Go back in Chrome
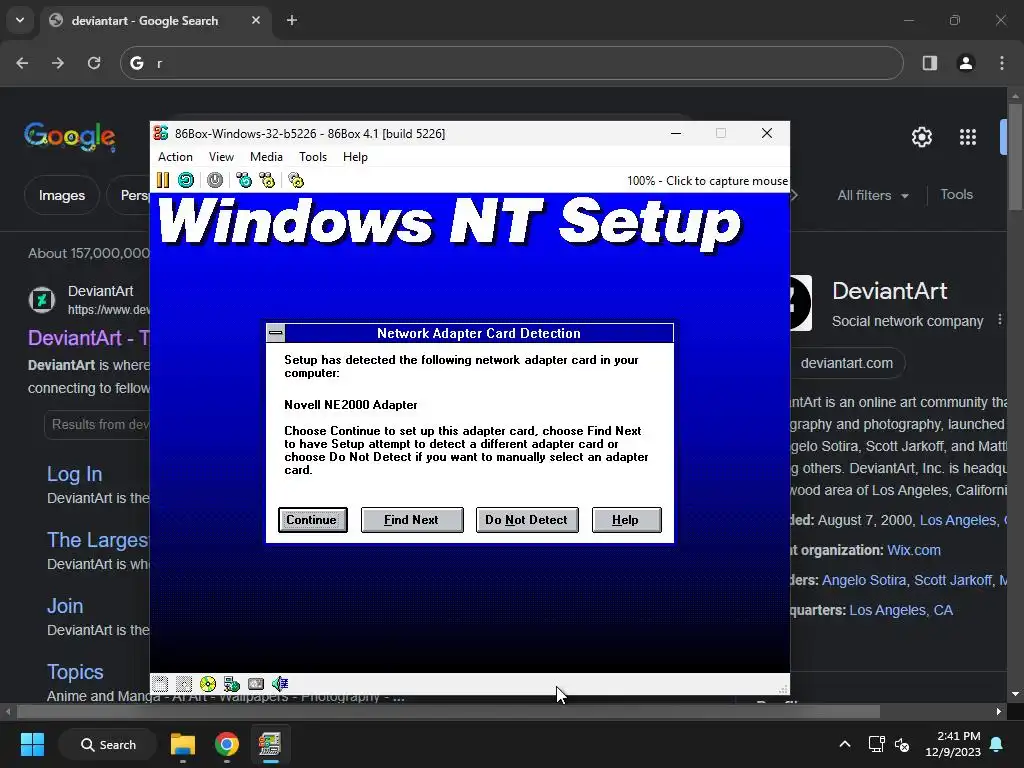 pos(22,63)
